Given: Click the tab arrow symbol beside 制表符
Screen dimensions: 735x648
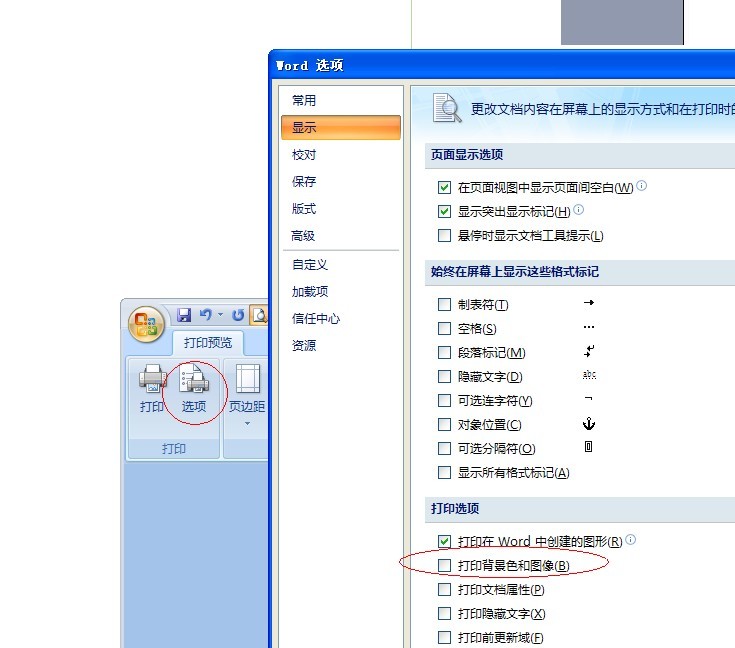Looking at the screenshot, I should pyautogui.click(x=589, y=303).
